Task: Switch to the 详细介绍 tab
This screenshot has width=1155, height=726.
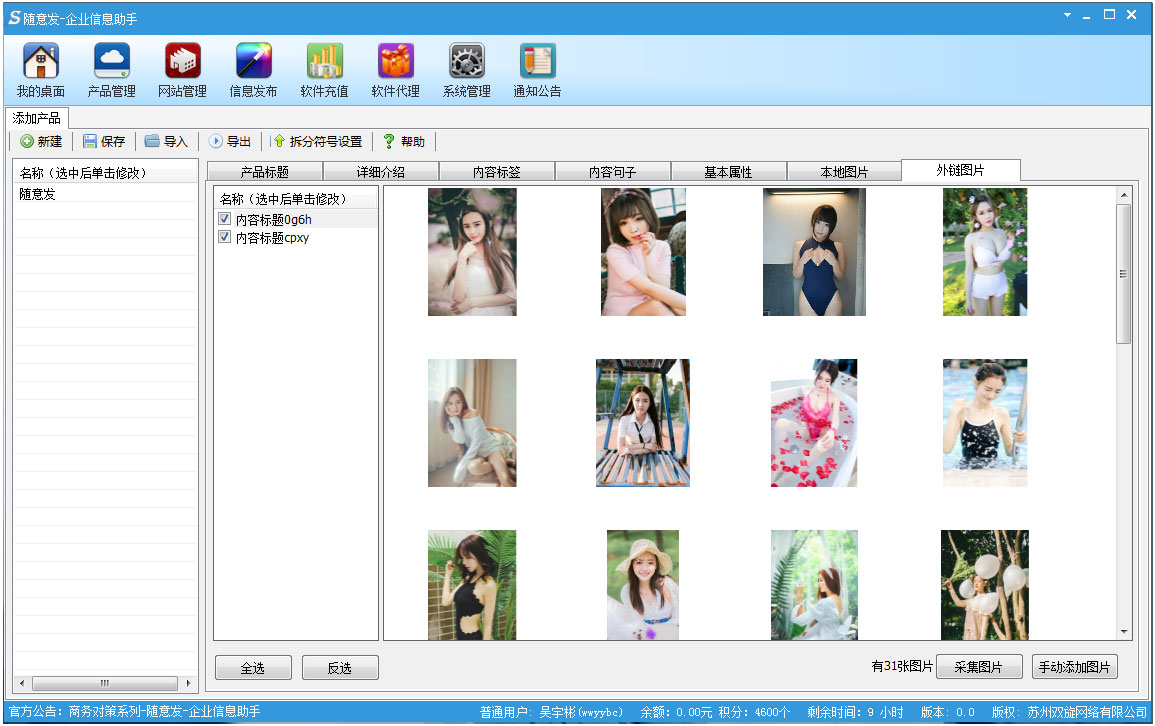Action: (x=381, y=172)
